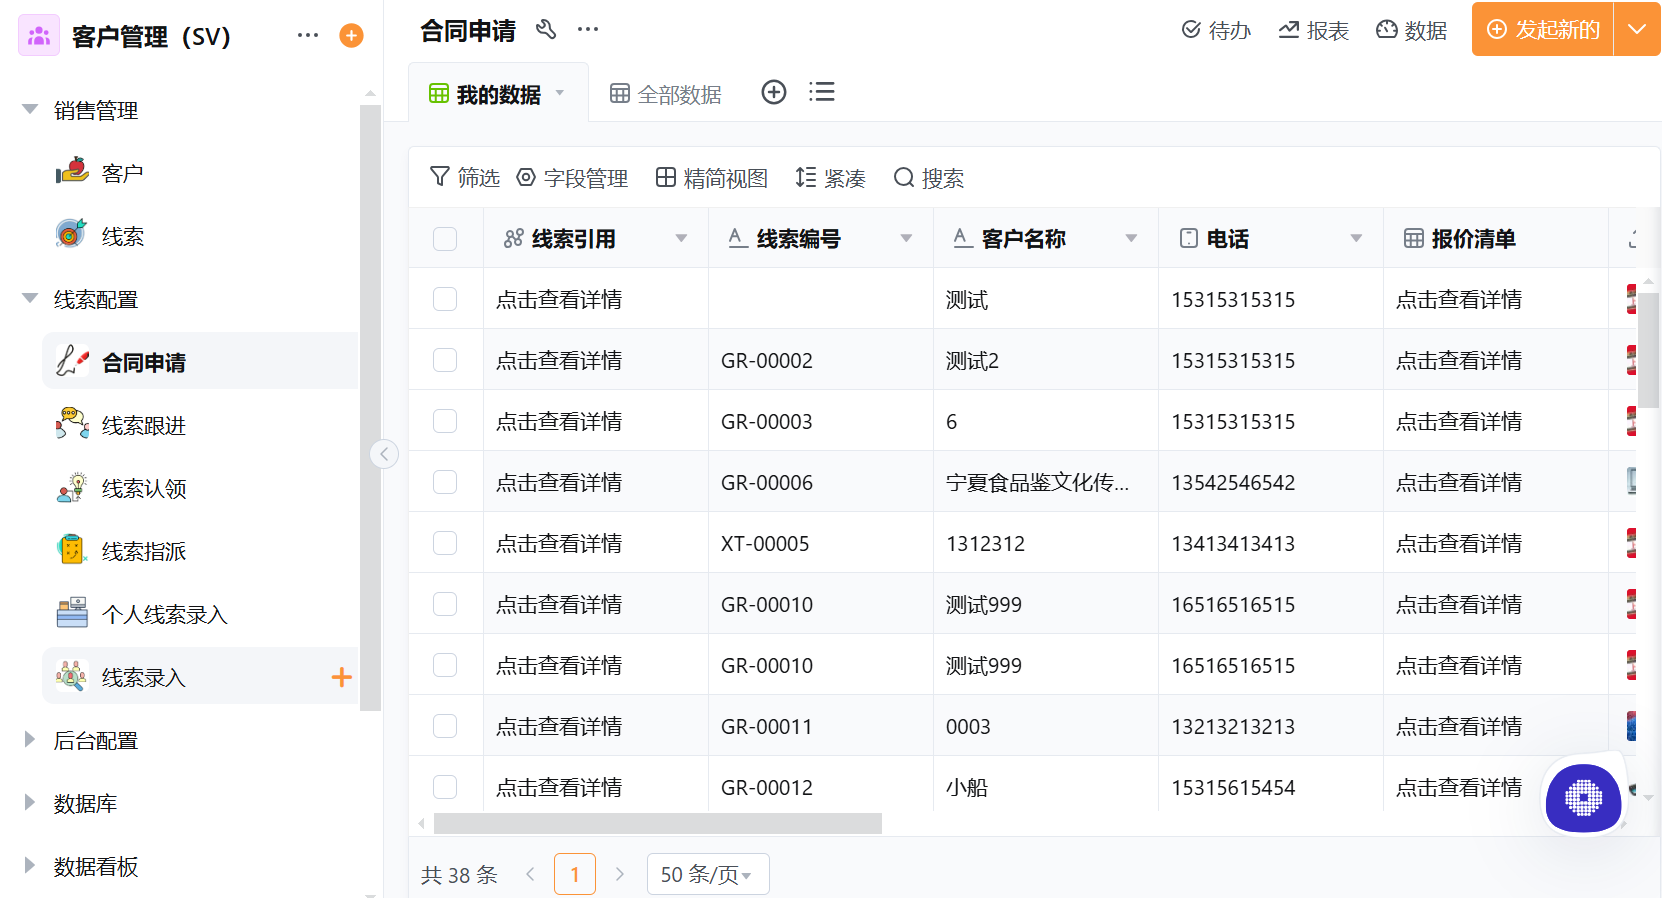Toggle 紧凑 row density
The height and width of the screenshot is (898, 1662).
click(830, 178)
